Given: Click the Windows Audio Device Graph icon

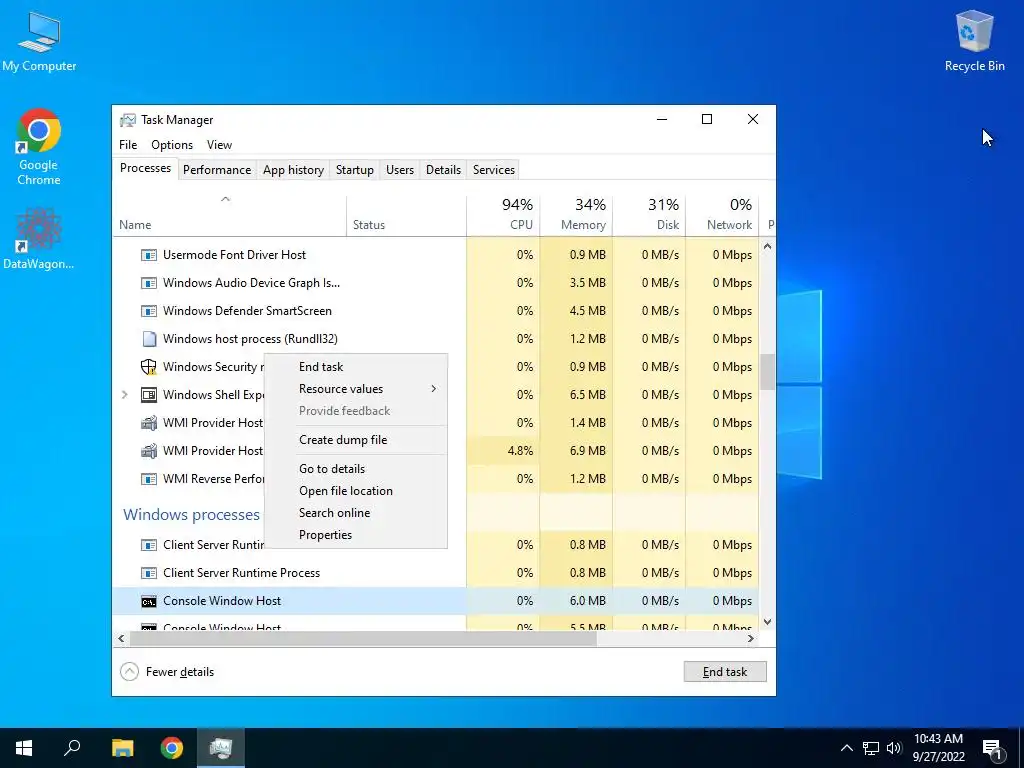Looking at the screenshot, I should coord(149,283).
